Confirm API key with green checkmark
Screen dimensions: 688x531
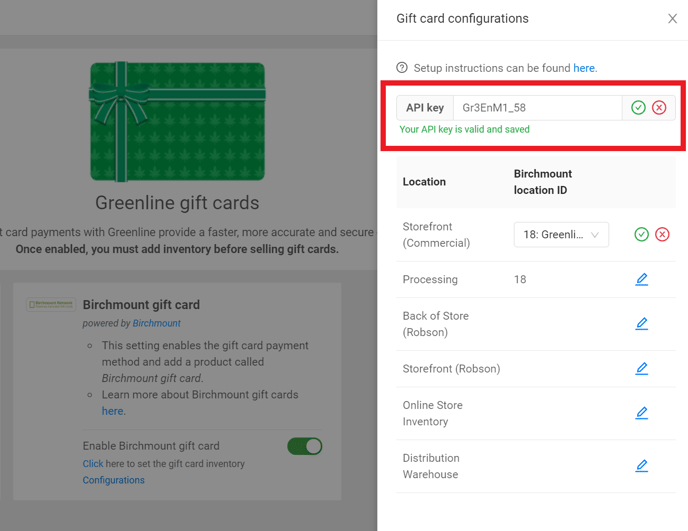638,108
